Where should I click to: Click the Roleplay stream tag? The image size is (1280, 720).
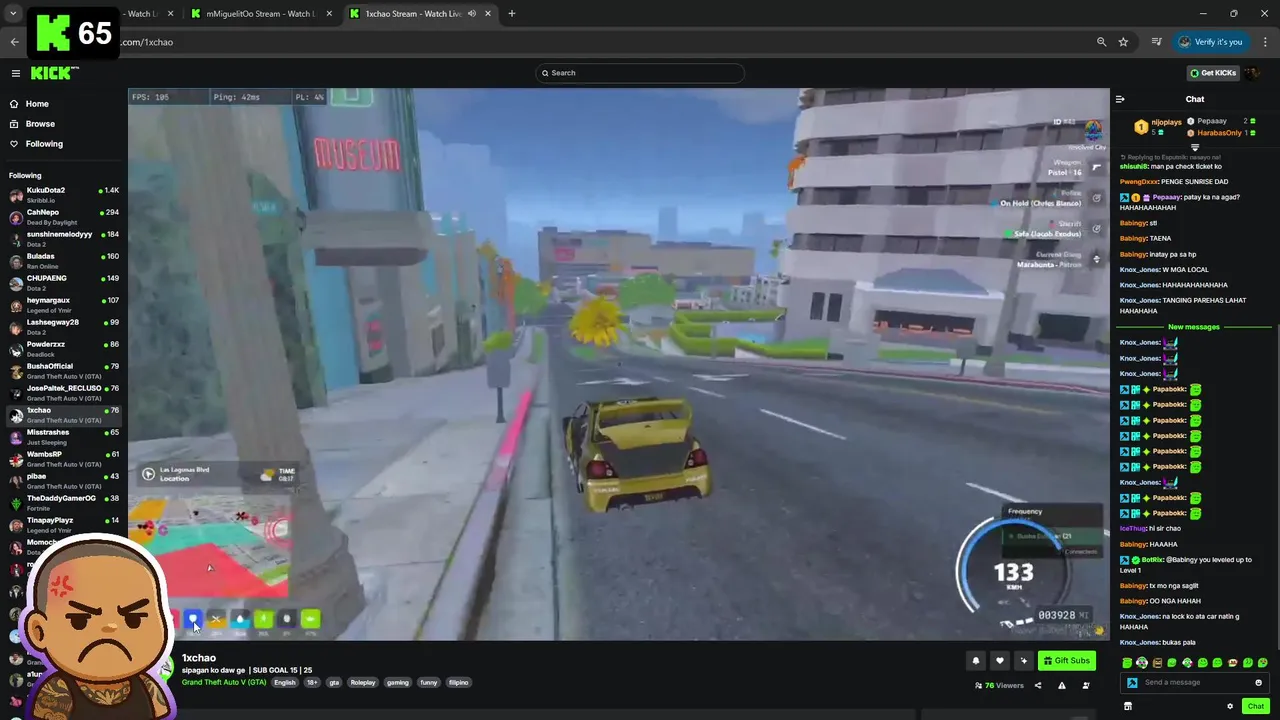(363, 682)
